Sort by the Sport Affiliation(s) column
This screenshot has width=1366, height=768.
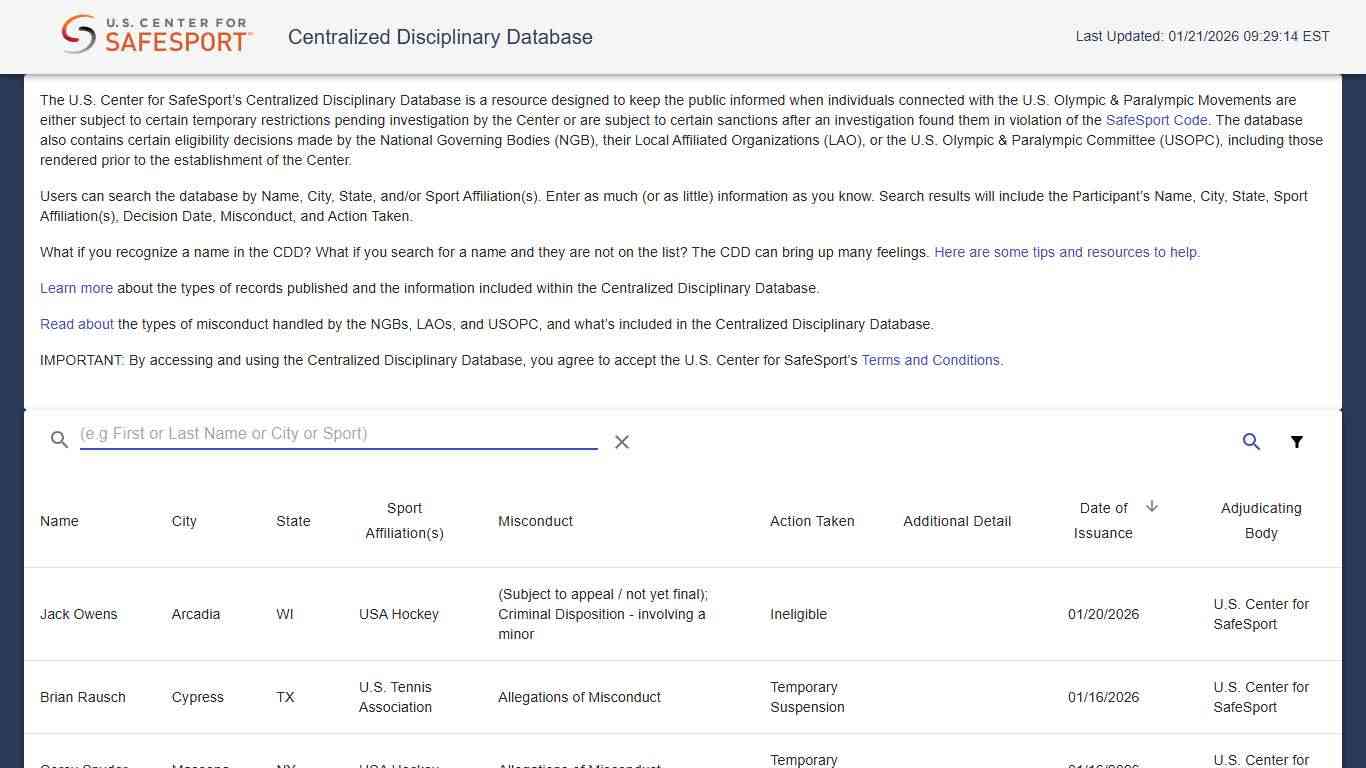tap(404, 521)
